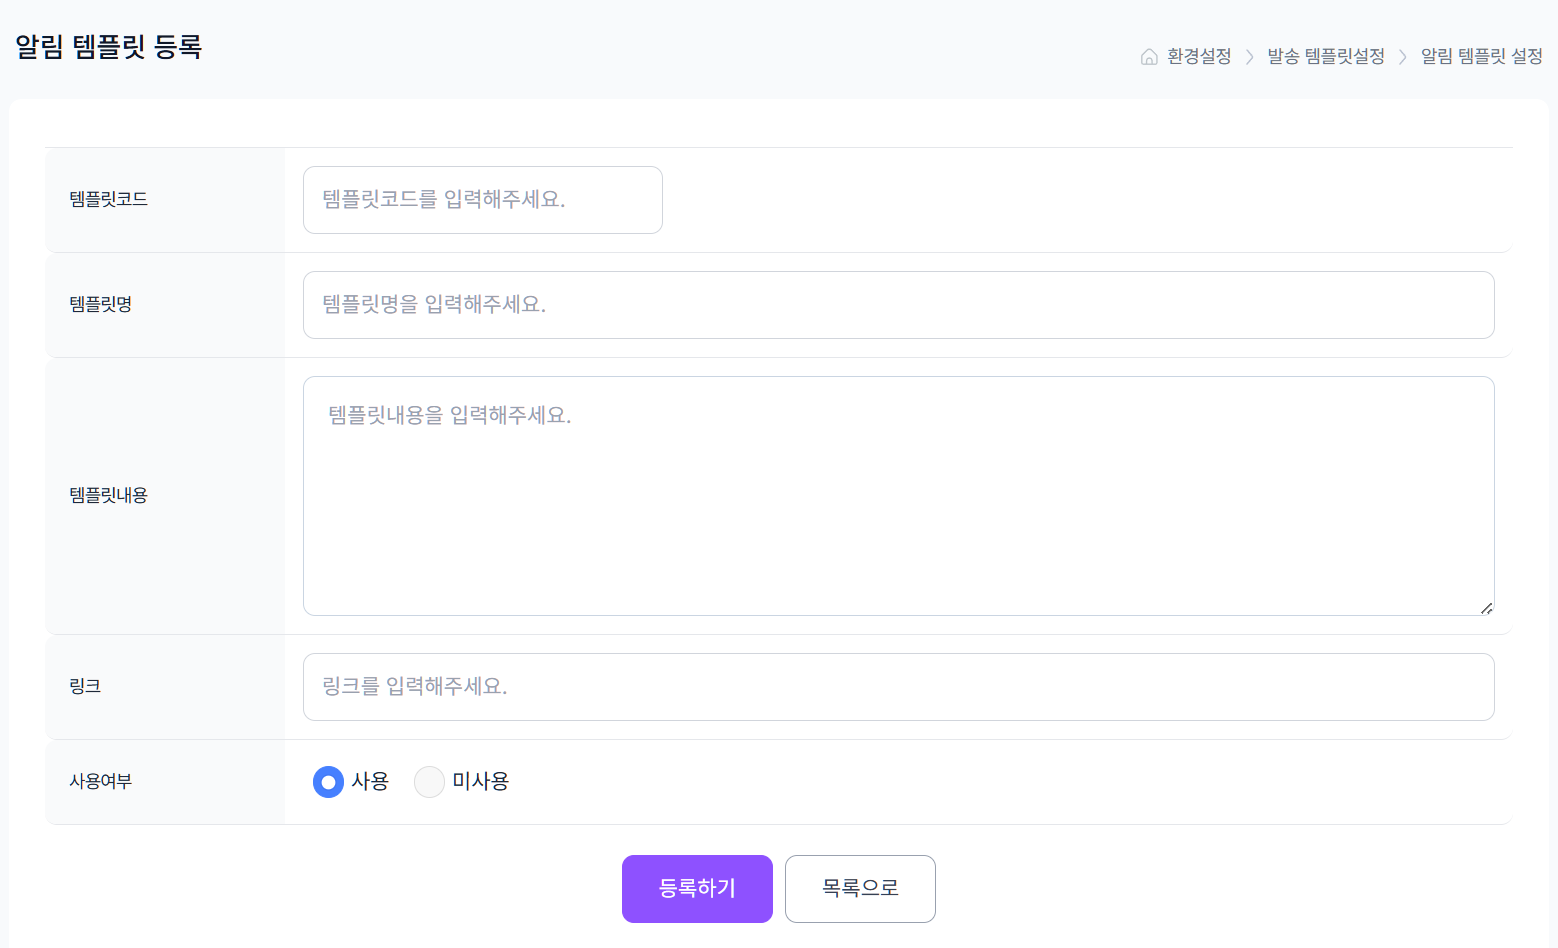
Task: Open the 환경설정 breadcrumb link
Action: 1197,56
